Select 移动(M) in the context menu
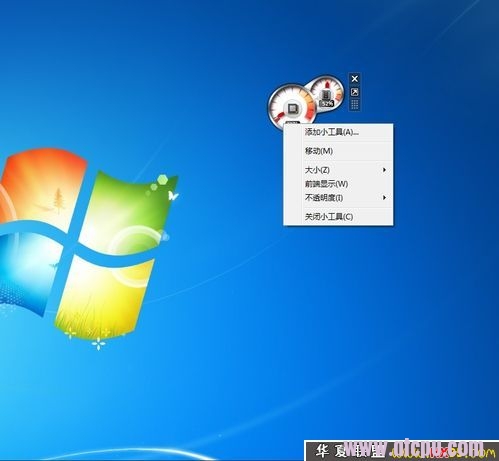 [338, 151]
